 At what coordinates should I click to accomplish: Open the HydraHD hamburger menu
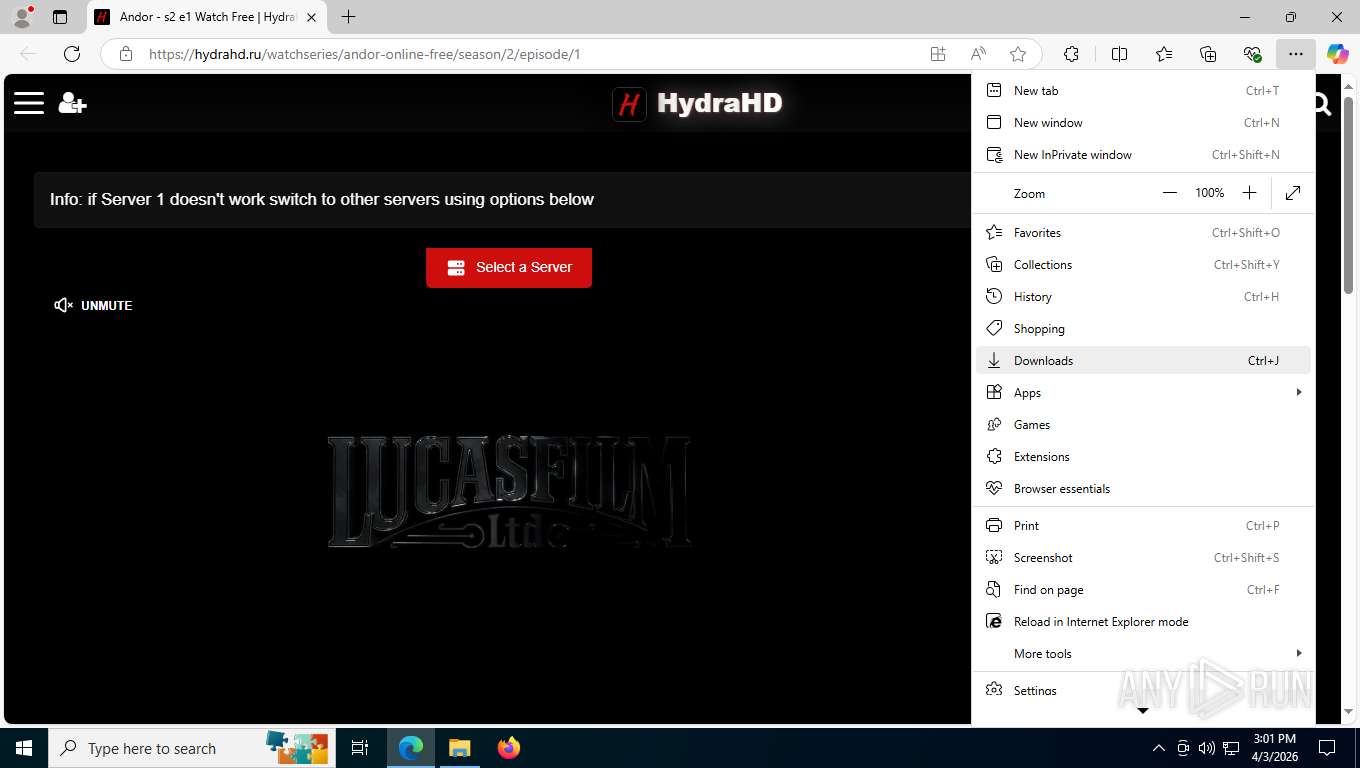click(x=29, y=103)
